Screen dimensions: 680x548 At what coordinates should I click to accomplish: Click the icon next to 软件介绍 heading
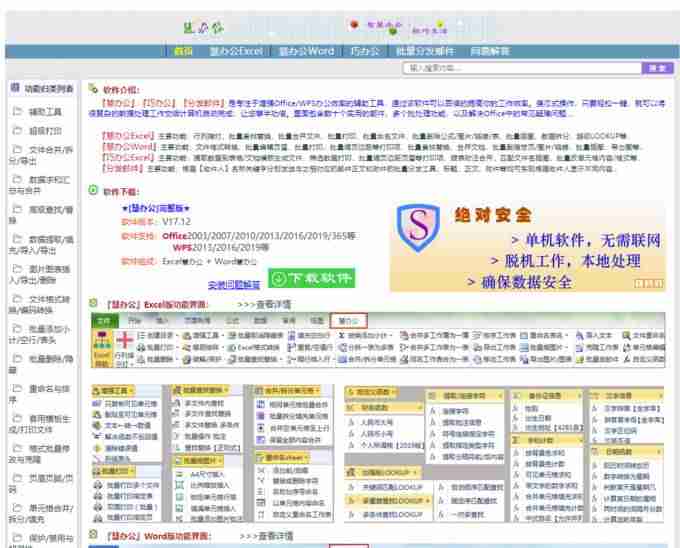(93, 88)
